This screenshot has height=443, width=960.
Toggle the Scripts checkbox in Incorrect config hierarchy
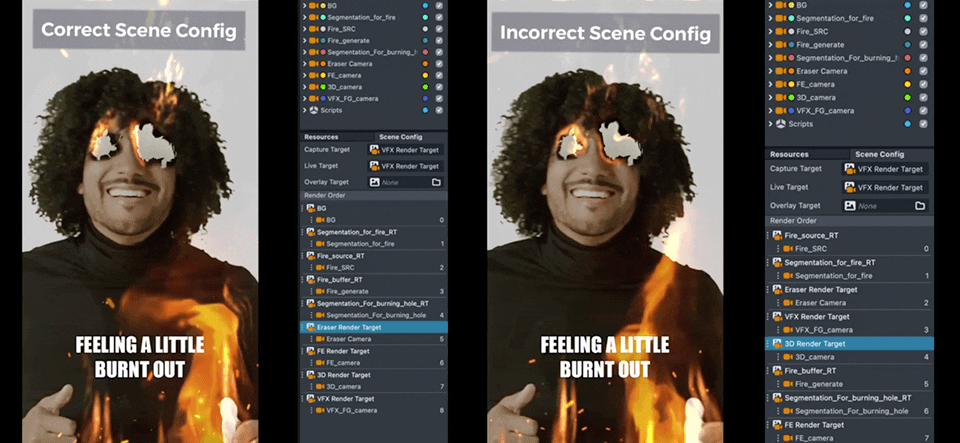coord(923,123)
